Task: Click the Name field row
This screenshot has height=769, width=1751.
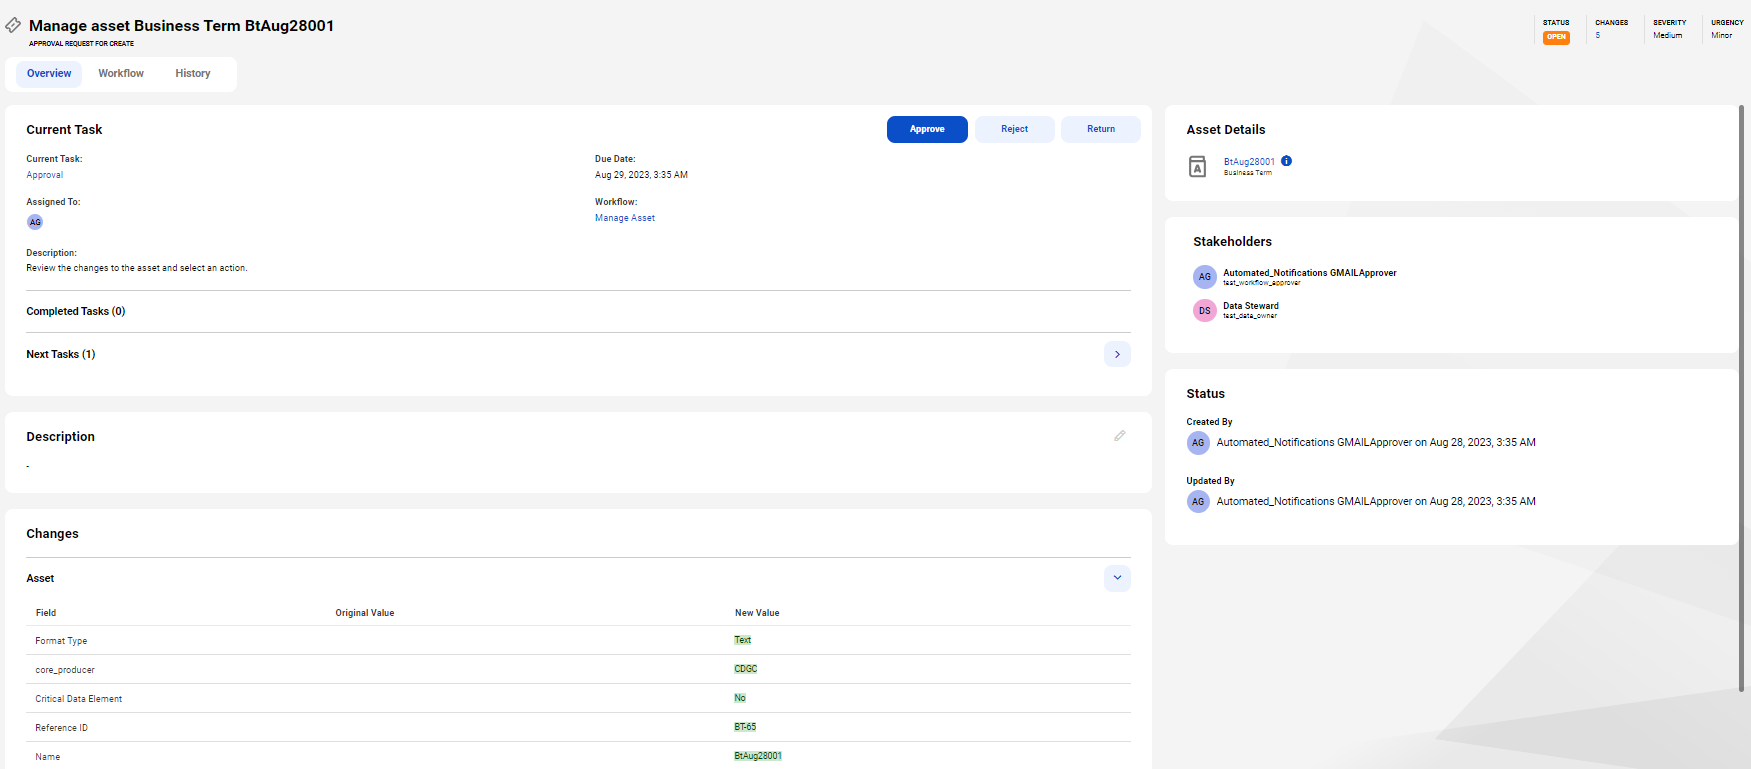Action: tap(578, 756)
